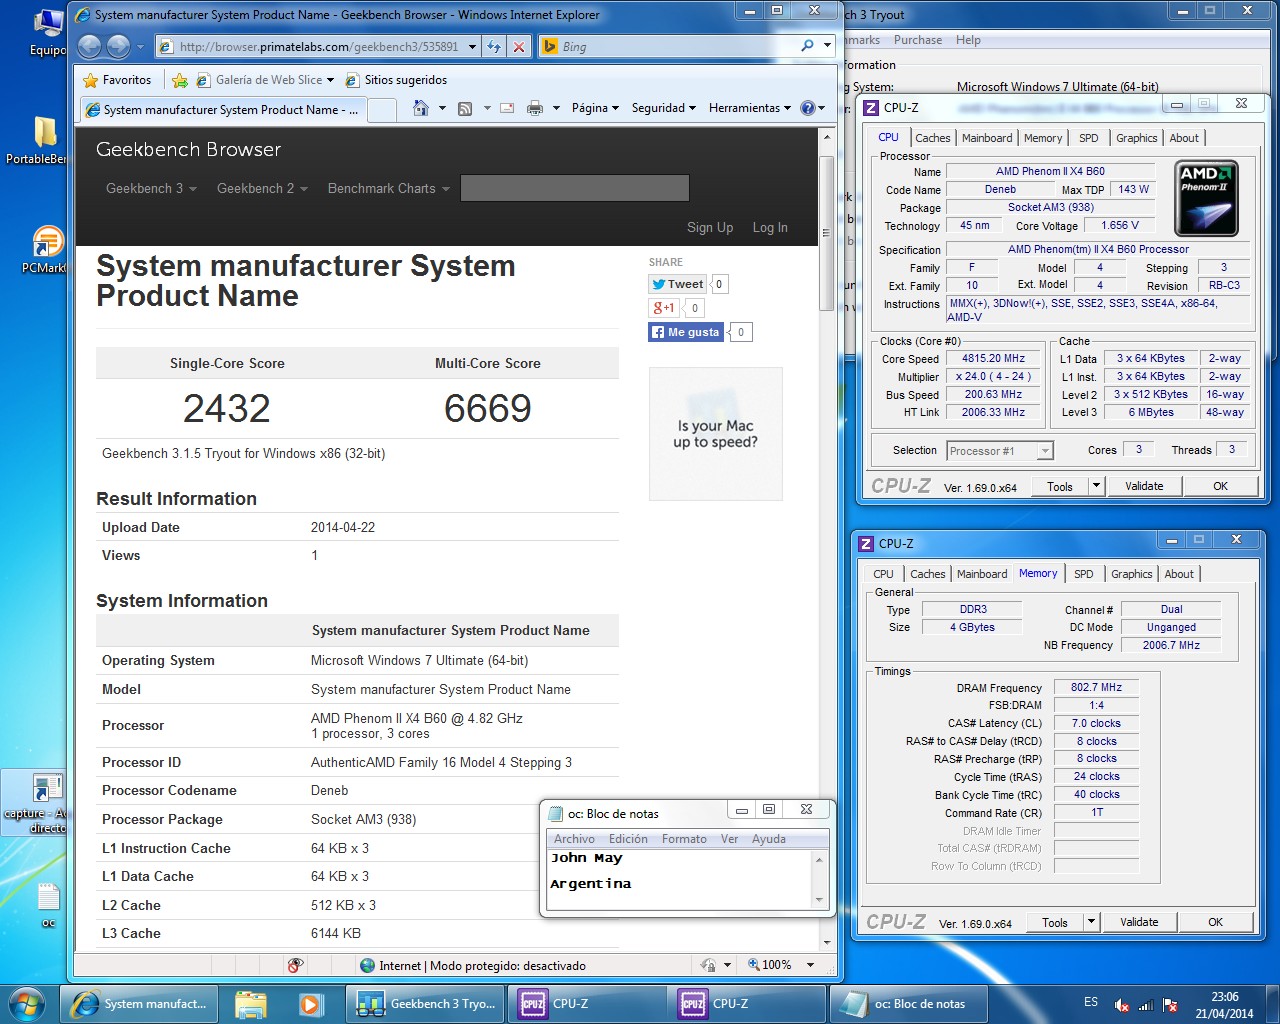Share via the Tweet button

(678, 284)
